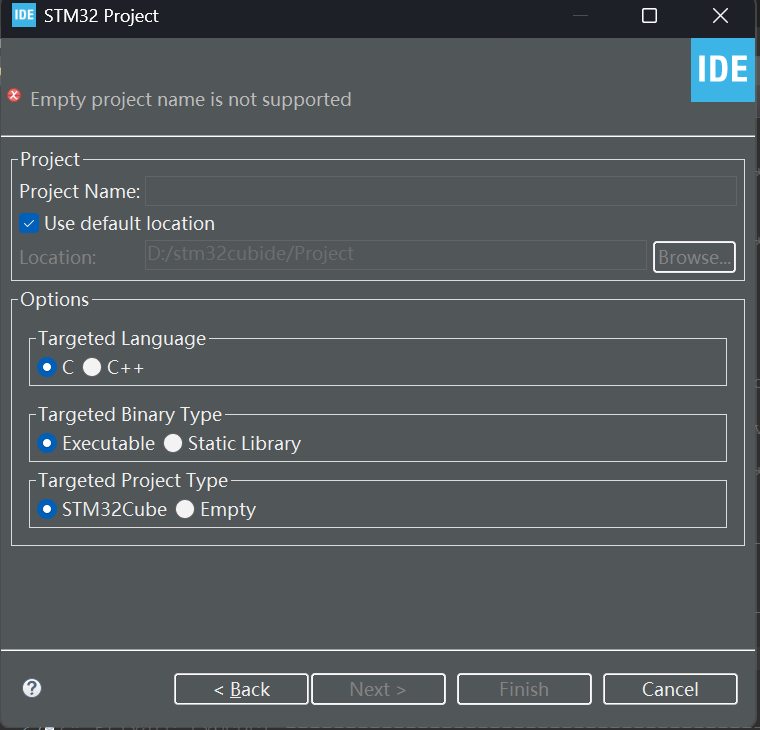Maximize the STM32 Project window
760x730 pixels.
pyautogui.click(x=649, y=16)
